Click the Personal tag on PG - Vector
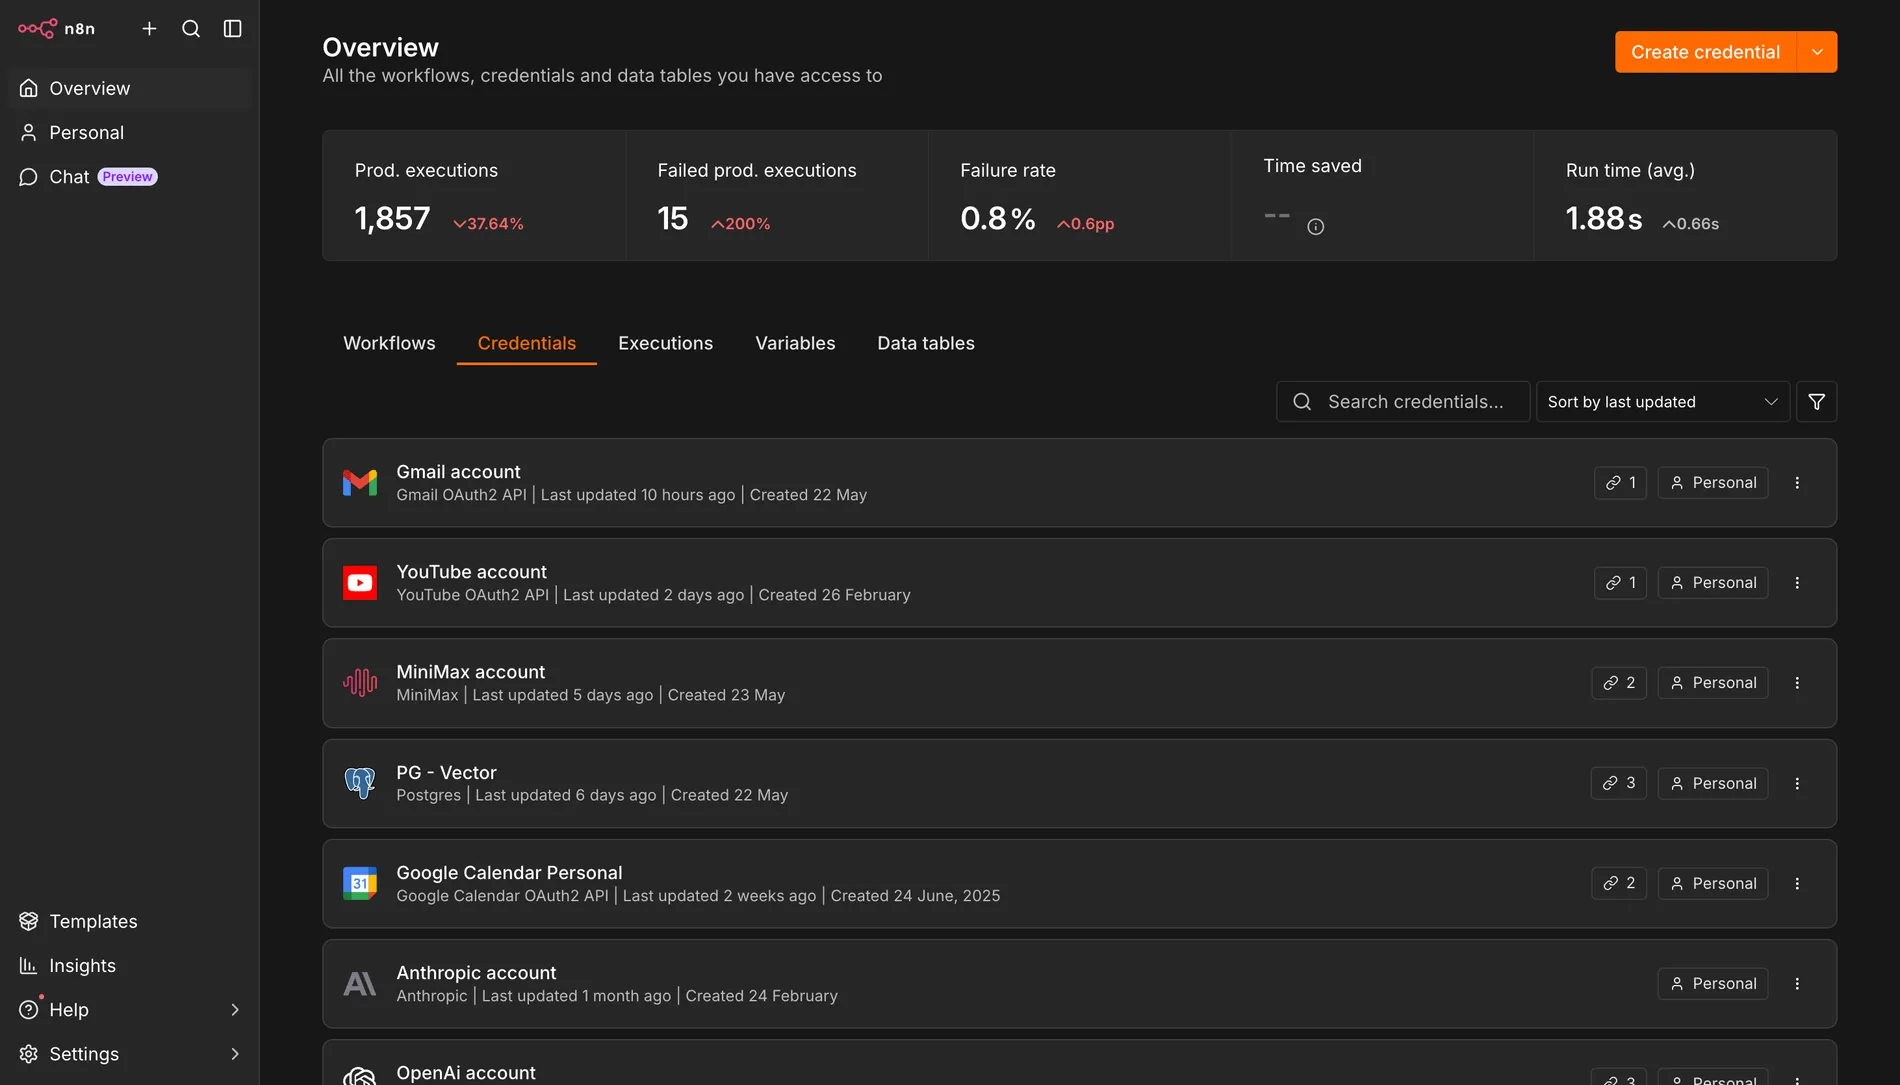The height and width of the screenshot is (1085, 1900). (x=1713, y=784)
